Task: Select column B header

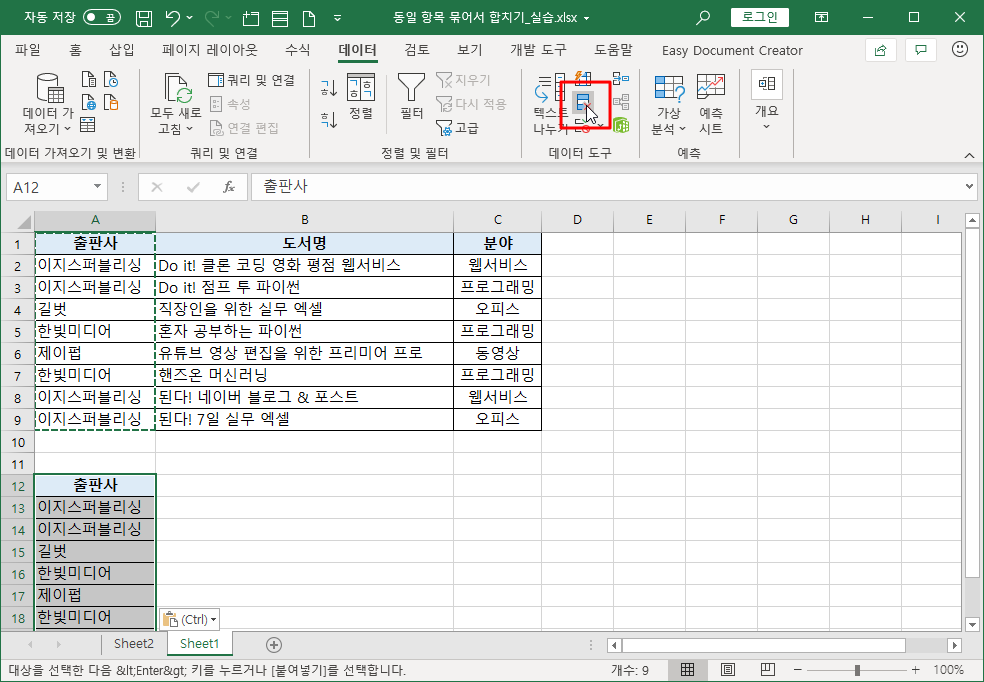Action: [x=304, y=220]
